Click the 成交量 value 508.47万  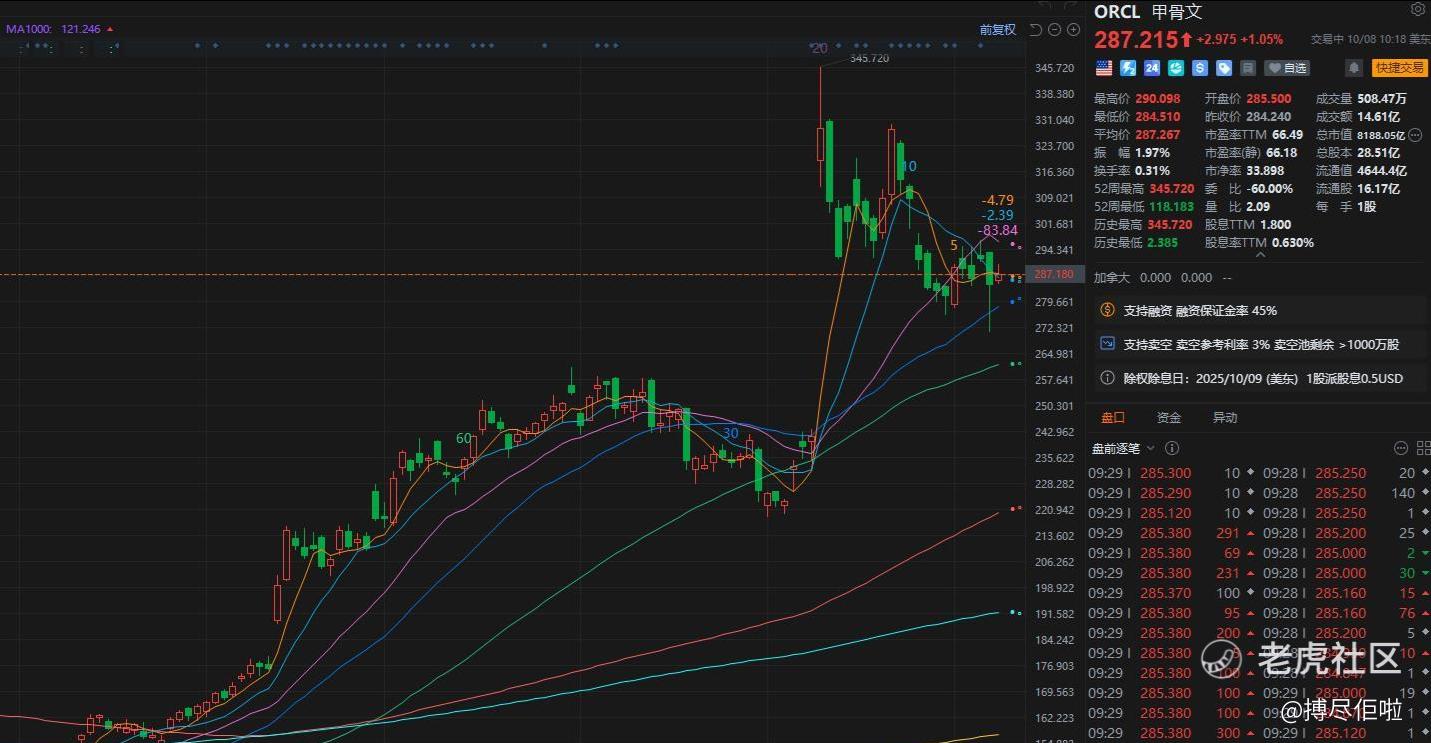(1382, 98)
